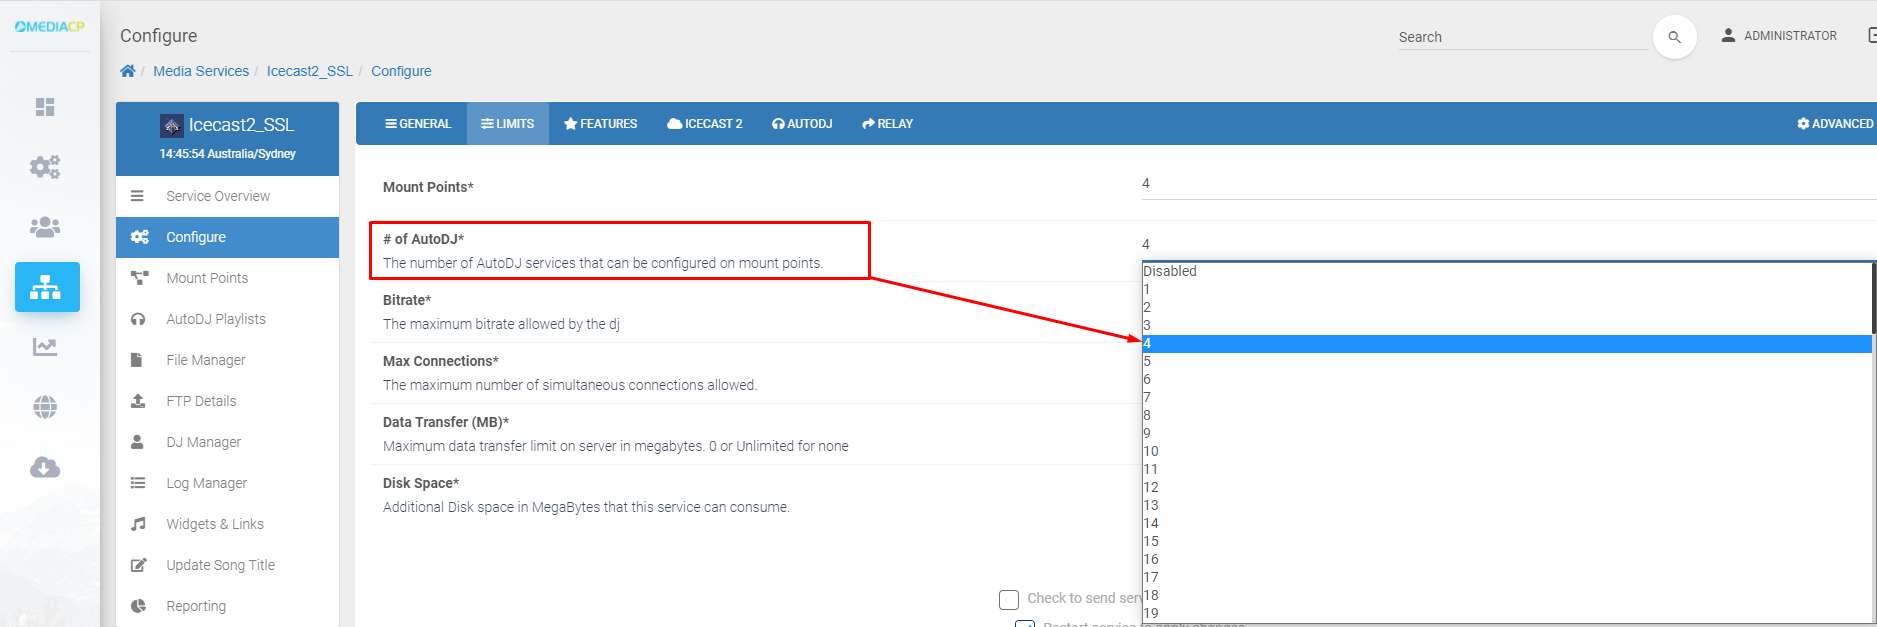Open Update Song Title via its pencil icon
1877x627 pixels.
[139, 565]
